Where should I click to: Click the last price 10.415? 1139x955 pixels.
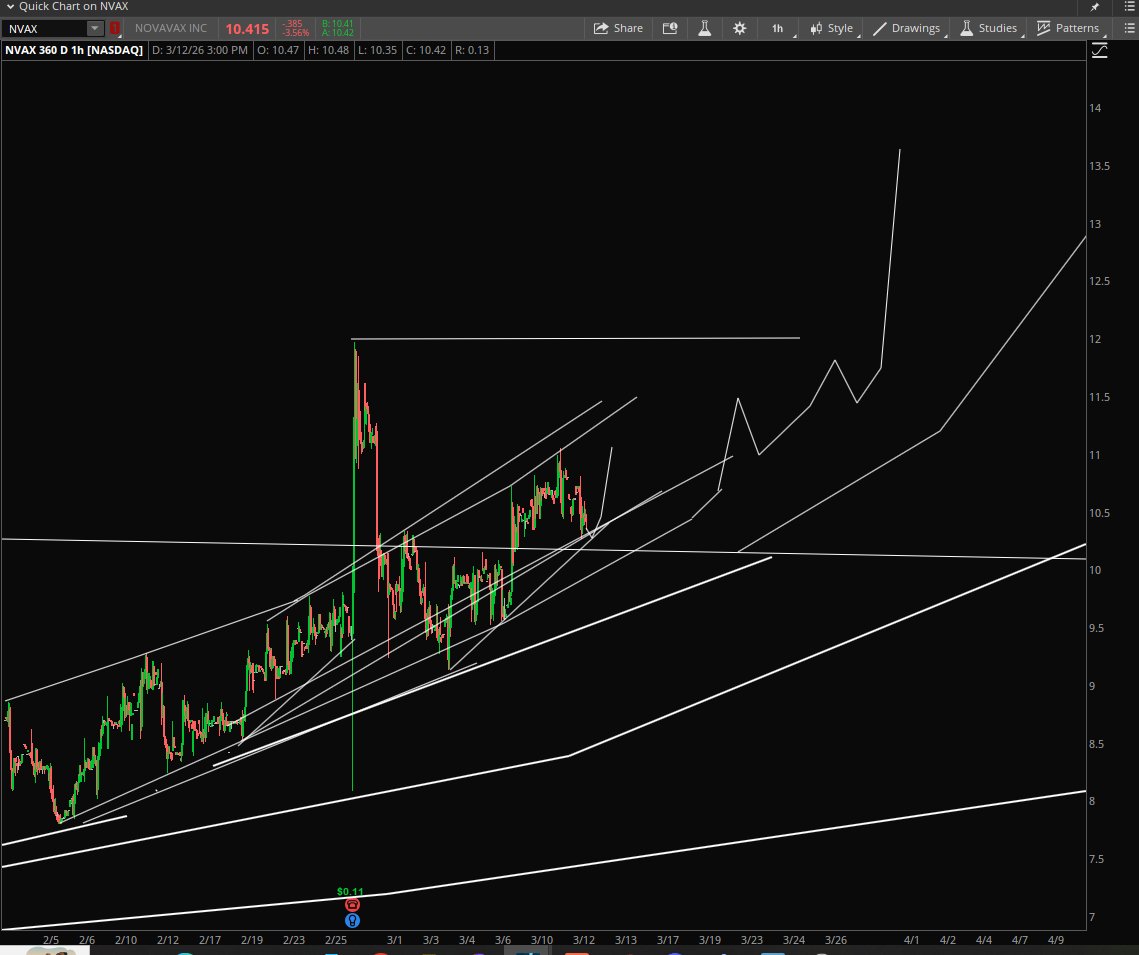click(x=247, y=29)
